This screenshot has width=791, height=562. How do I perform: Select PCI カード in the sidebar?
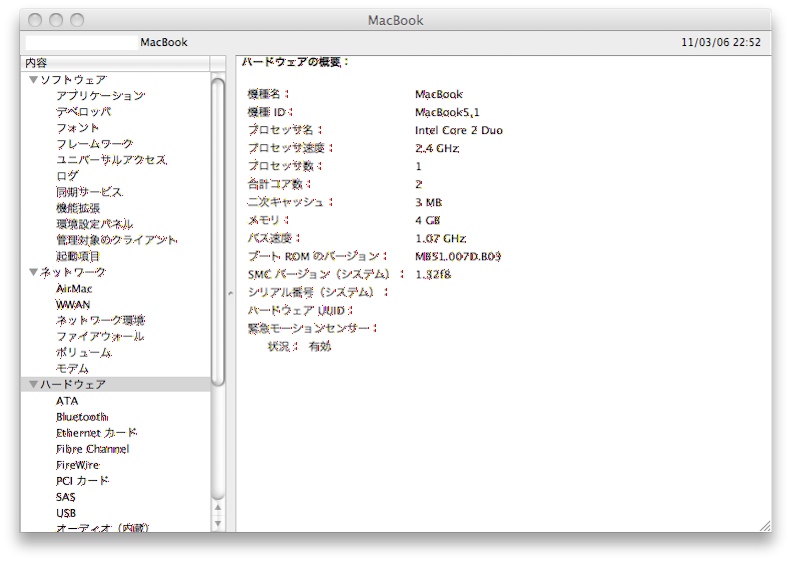tap(82, 481)
